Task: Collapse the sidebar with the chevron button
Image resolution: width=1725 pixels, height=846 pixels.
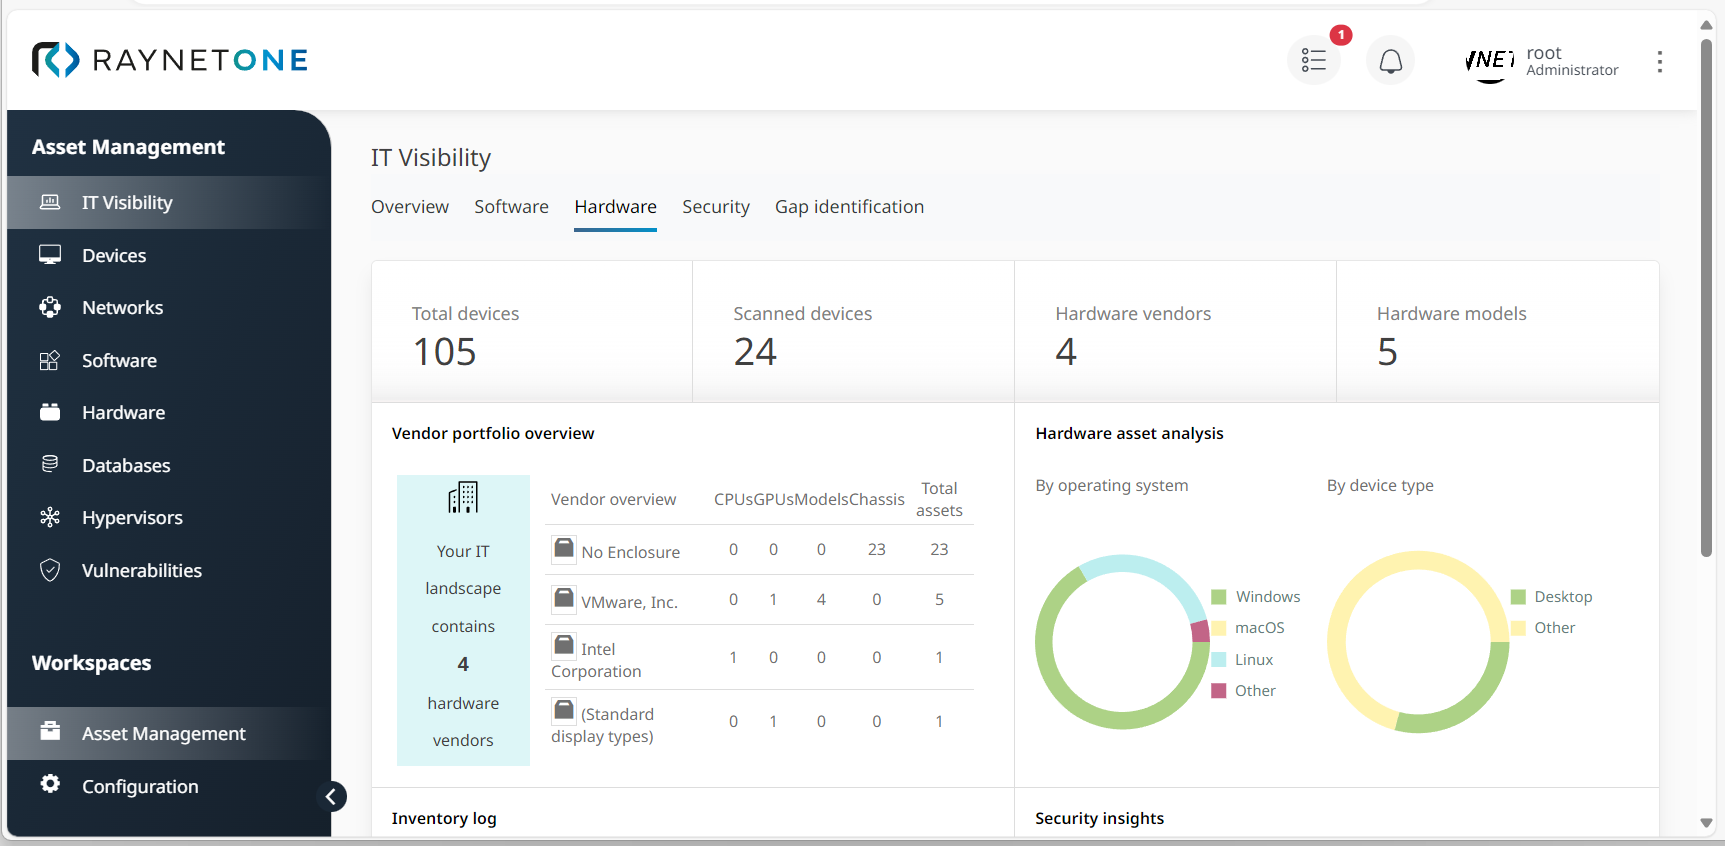Action: [331, 796]
